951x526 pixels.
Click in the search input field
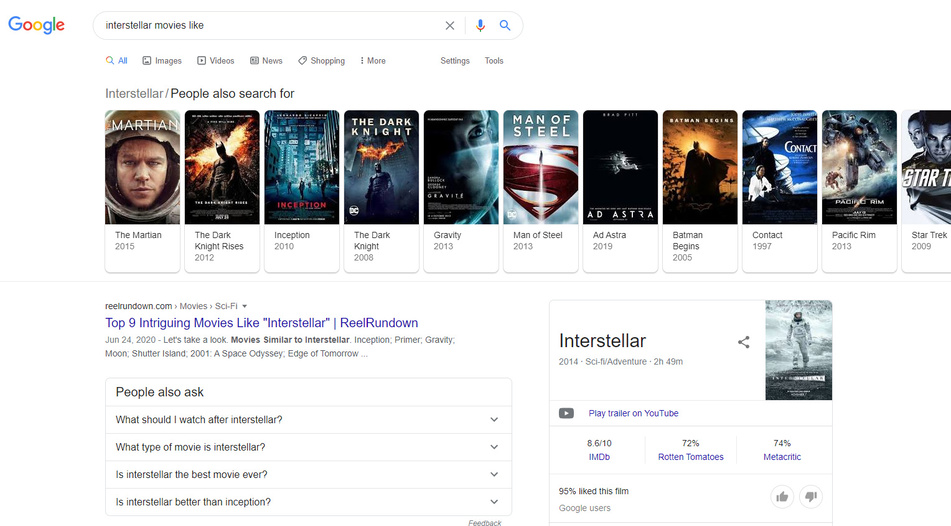(x=270, y=25)
